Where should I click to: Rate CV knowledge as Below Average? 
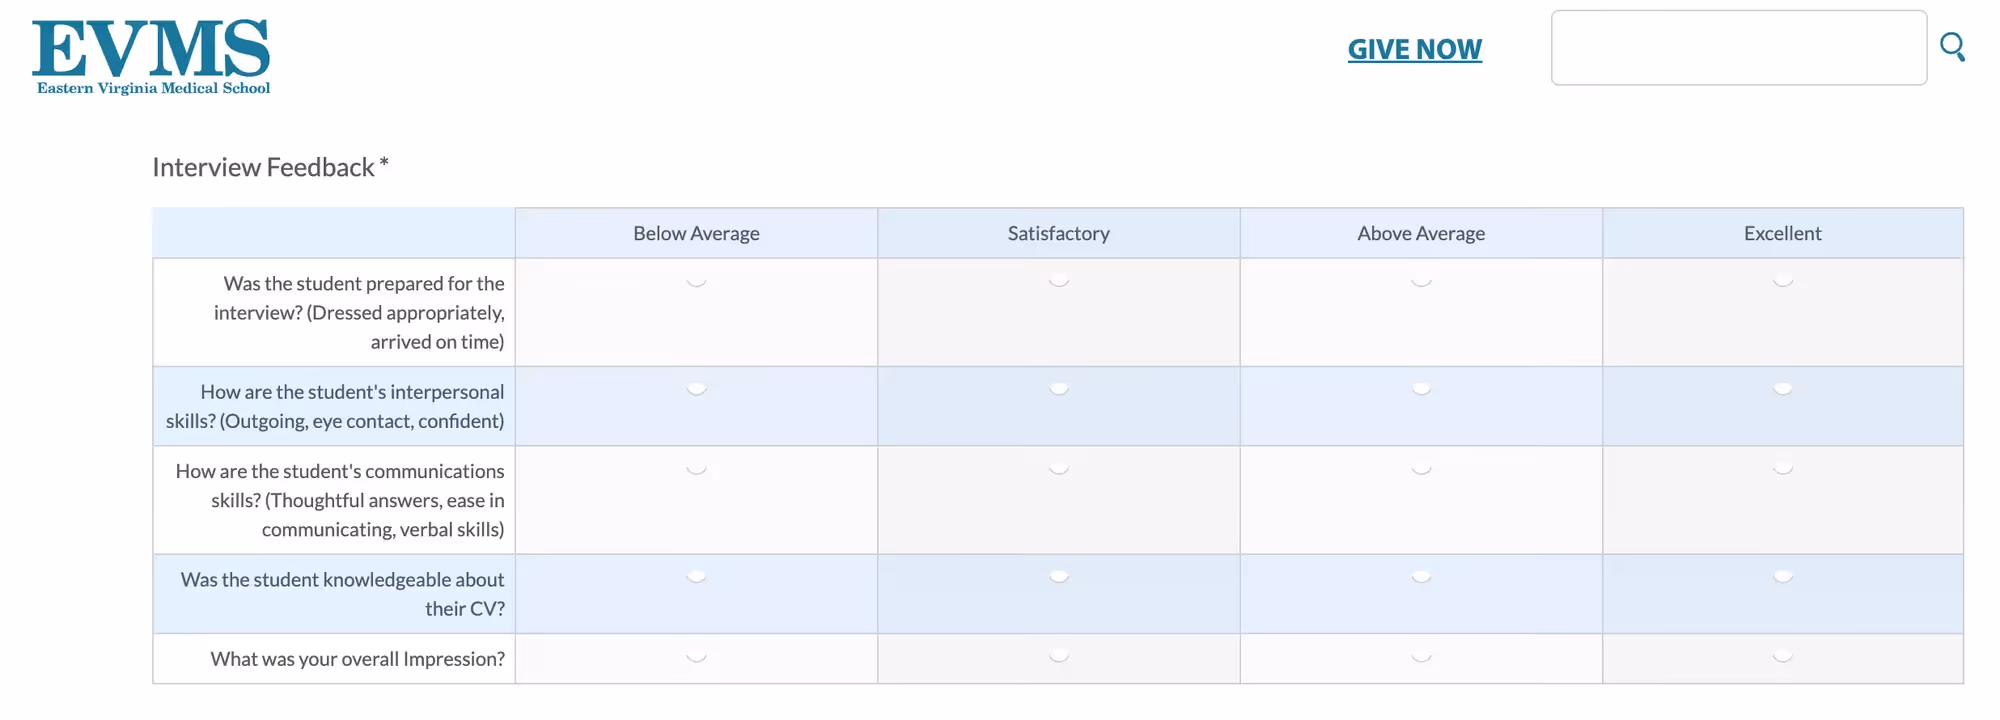[696, 576]
